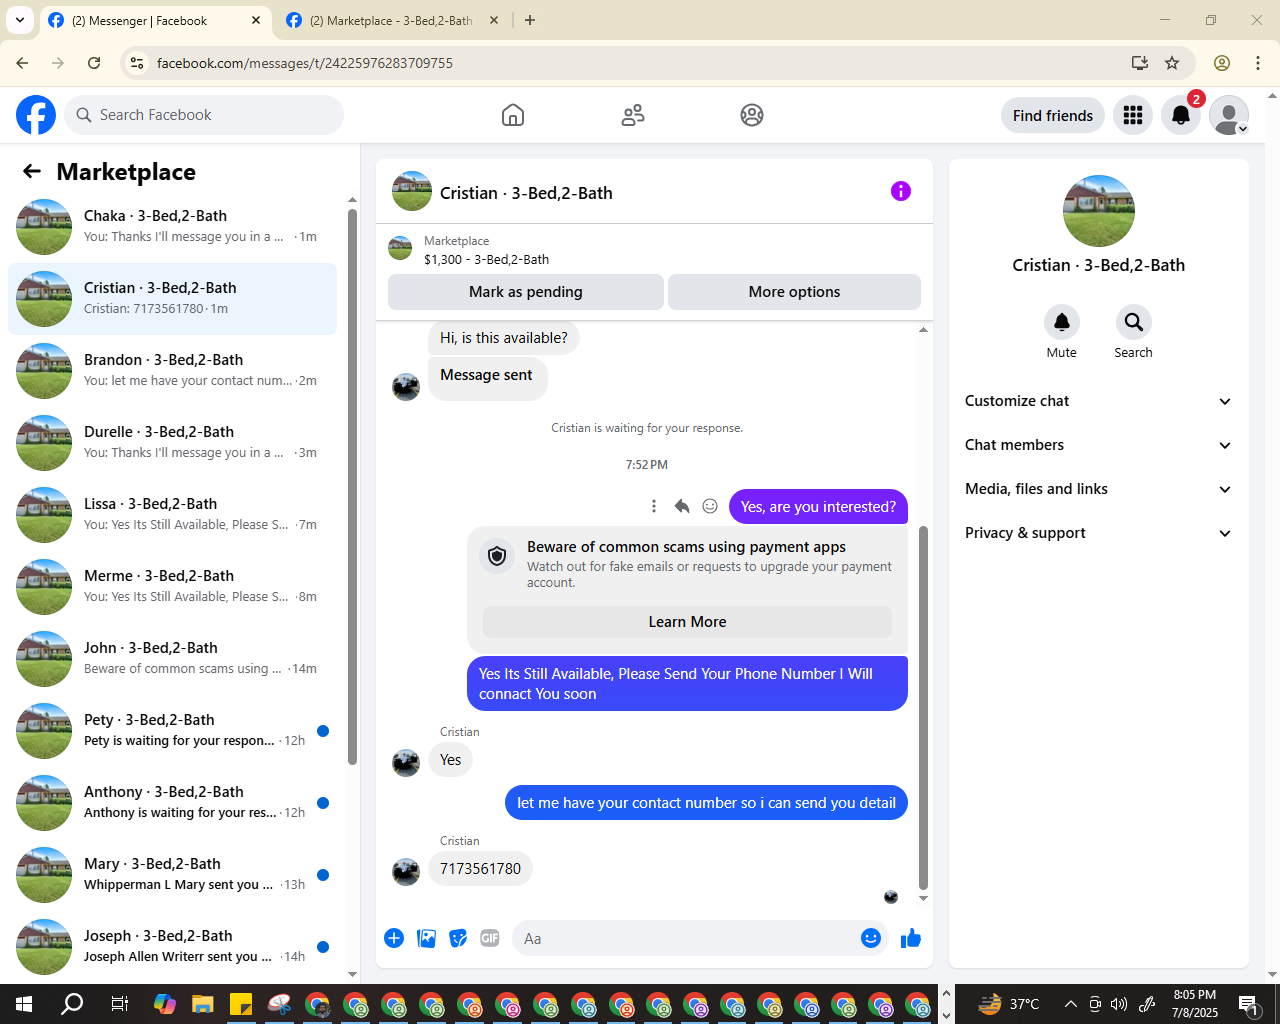Image resolution: width=1280 pixels, height=1024 pixels.
Task: Attach a file with the image icon
Action: [x=426, y=938]
